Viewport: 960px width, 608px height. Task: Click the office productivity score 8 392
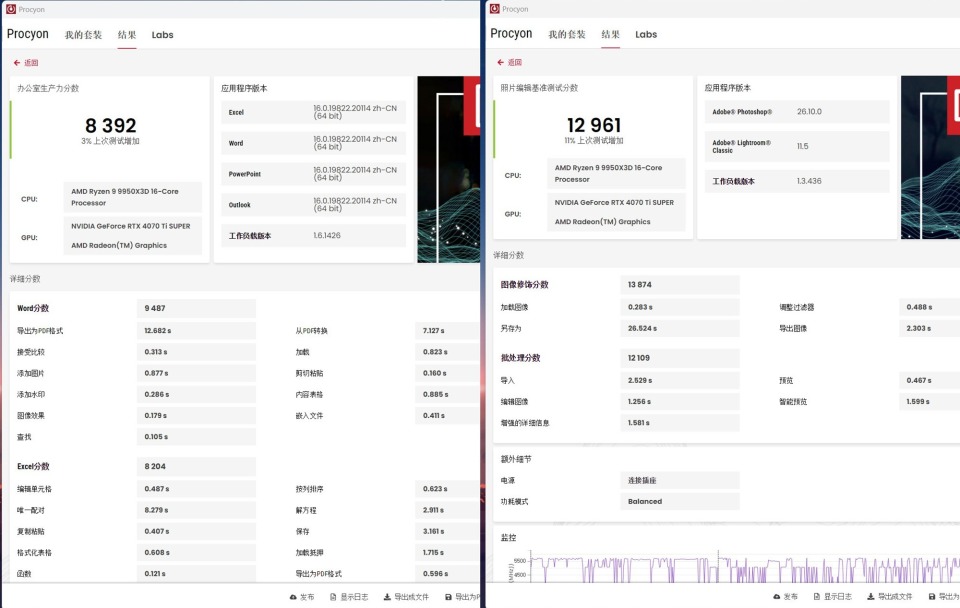click(111, 126)
